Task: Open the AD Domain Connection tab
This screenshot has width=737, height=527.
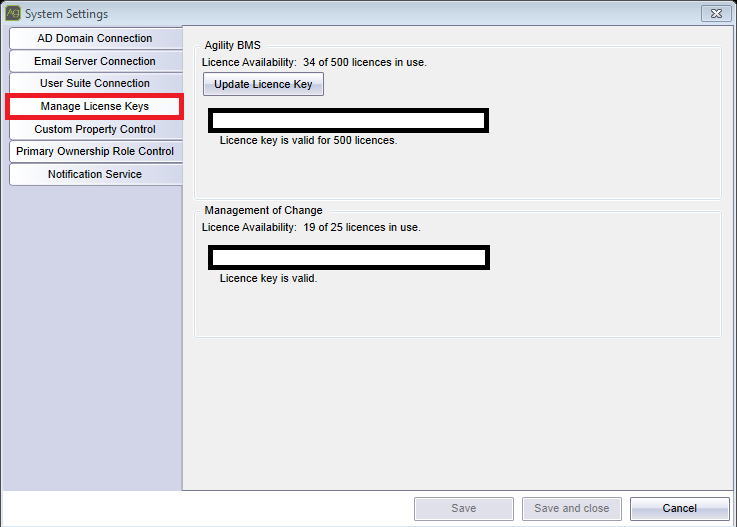Action: pyautogui.click(x=95, y=38)
